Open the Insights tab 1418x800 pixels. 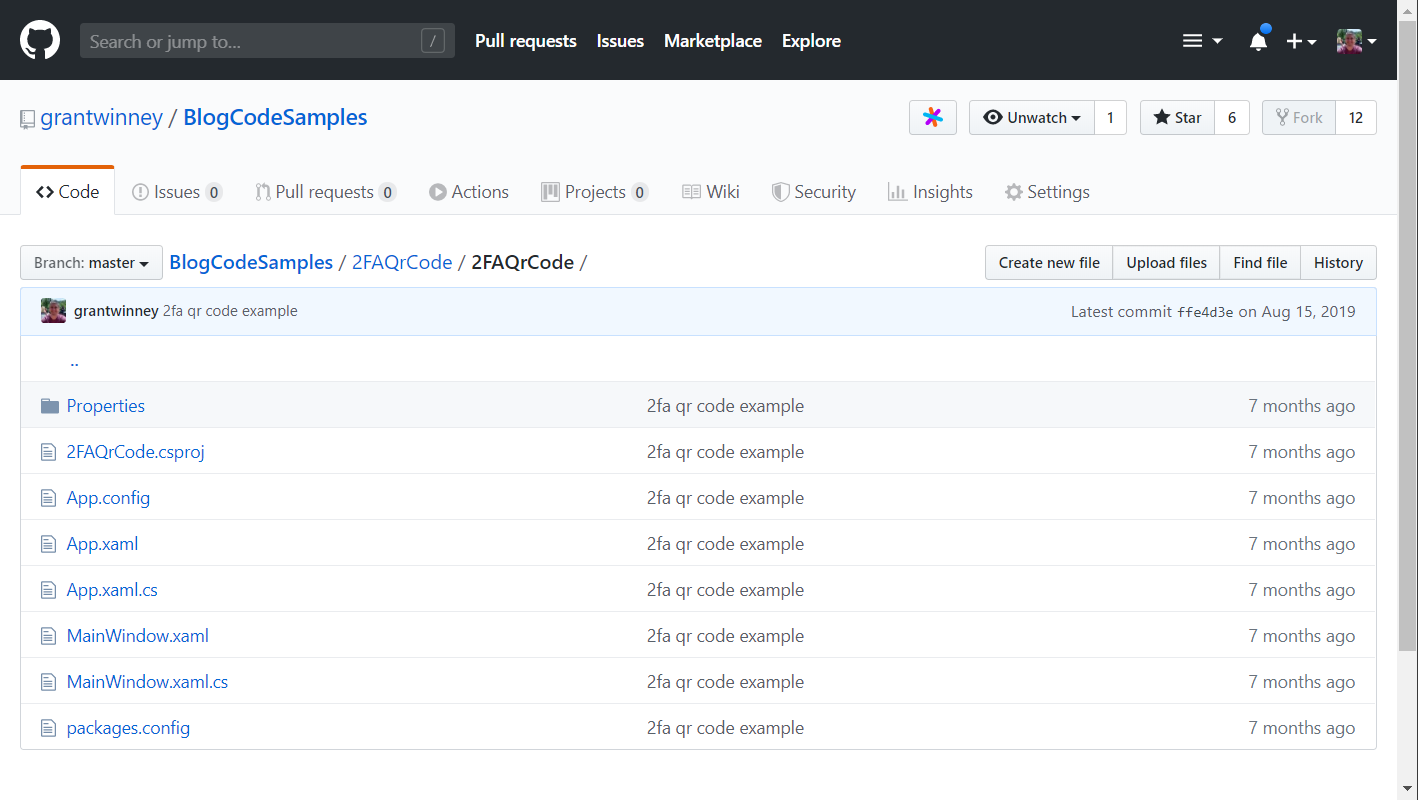[930, 192]
